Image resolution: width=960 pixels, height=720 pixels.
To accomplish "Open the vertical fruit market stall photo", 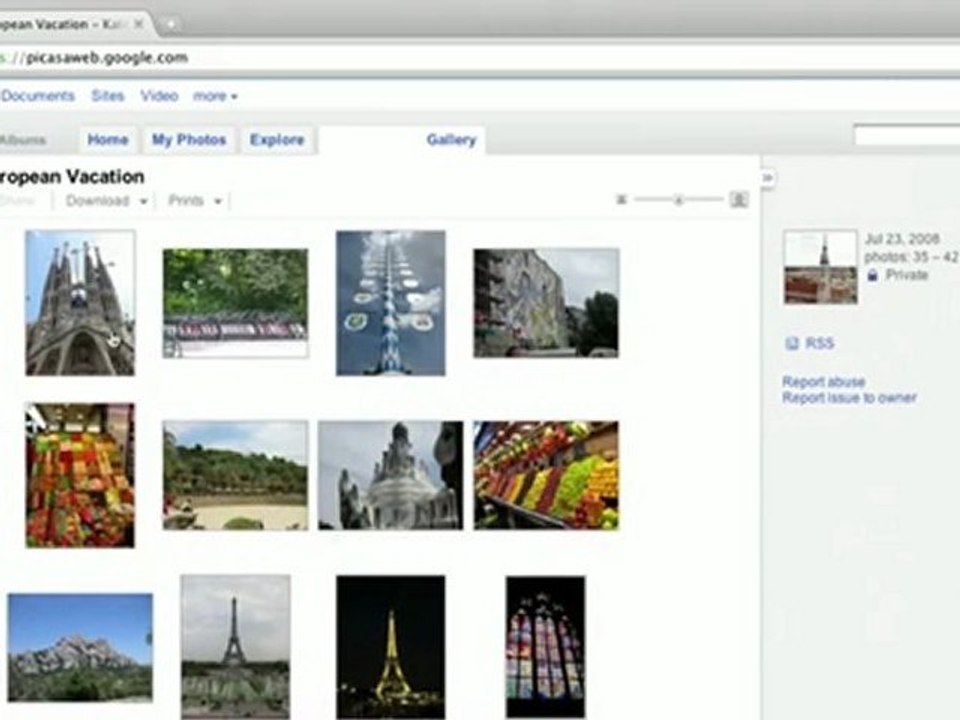I will (x=80, y=475).
